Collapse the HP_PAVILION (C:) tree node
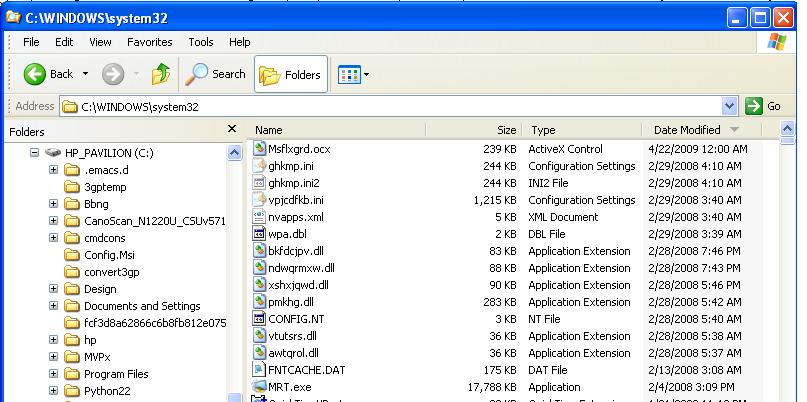Viewport: 807px width, 402px height. (x=34, y=153)
